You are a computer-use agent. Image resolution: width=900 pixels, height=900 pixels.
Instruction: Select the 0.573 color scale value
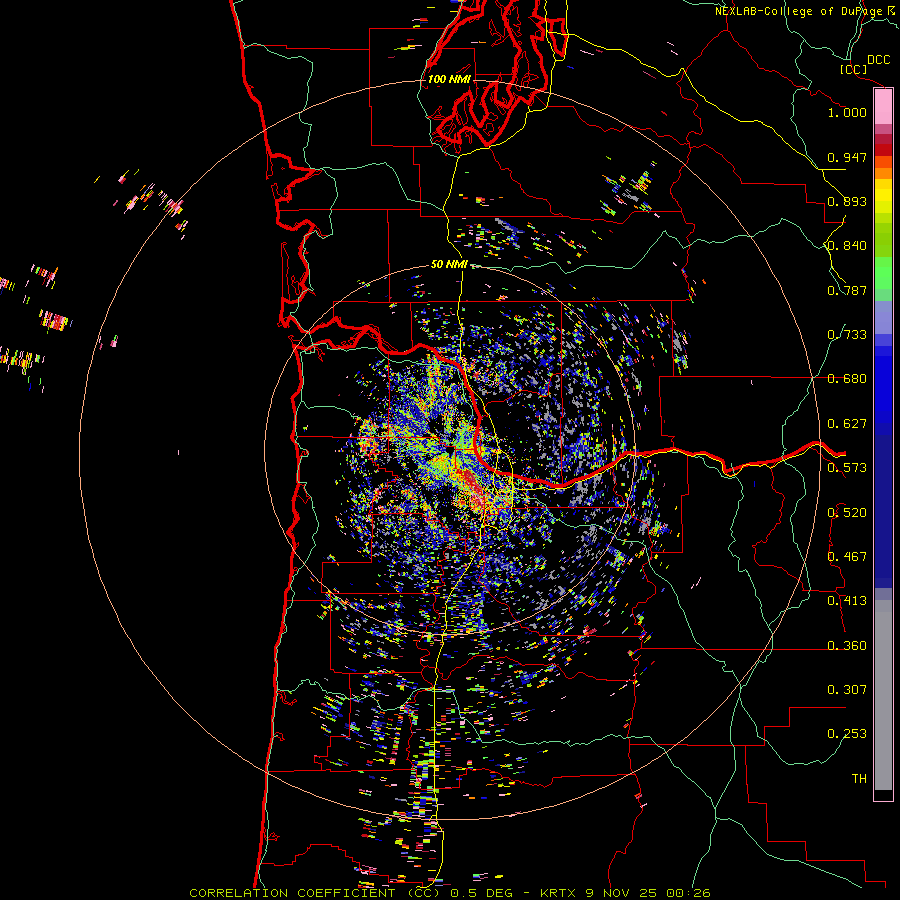tap(847, 468)
